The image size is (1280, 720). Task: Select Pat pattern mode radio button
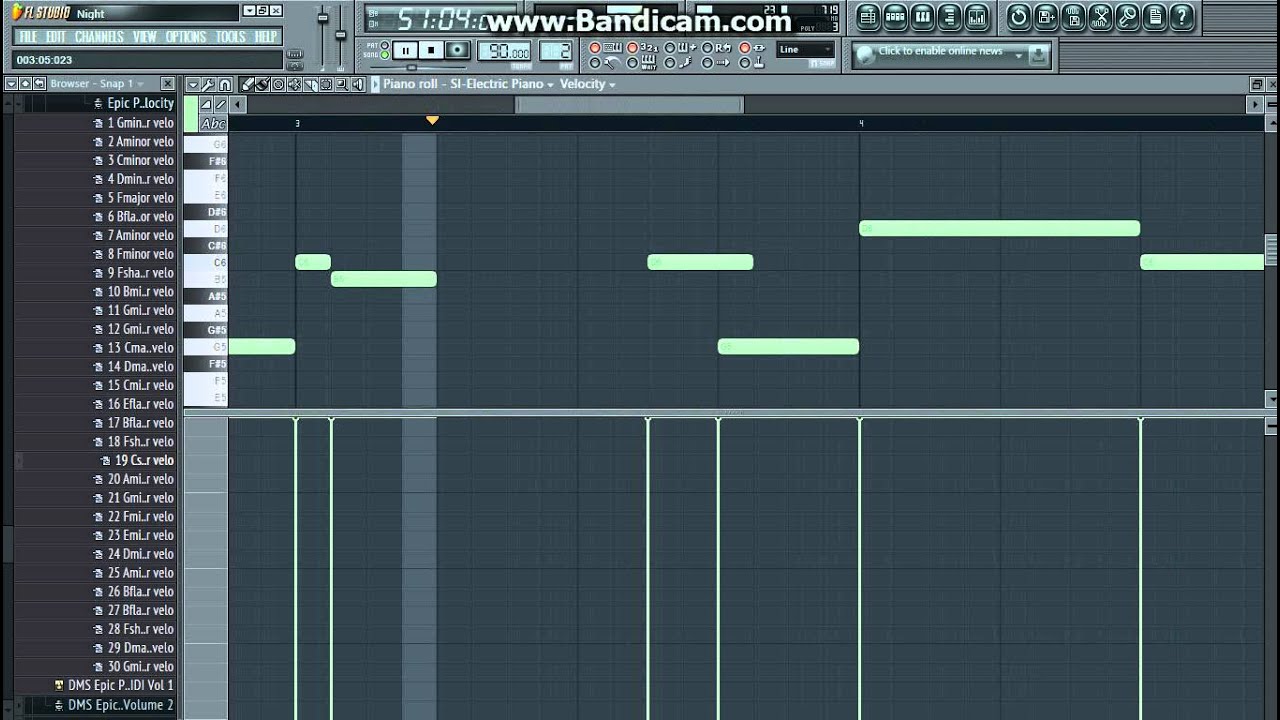click(x=385, y=45)
